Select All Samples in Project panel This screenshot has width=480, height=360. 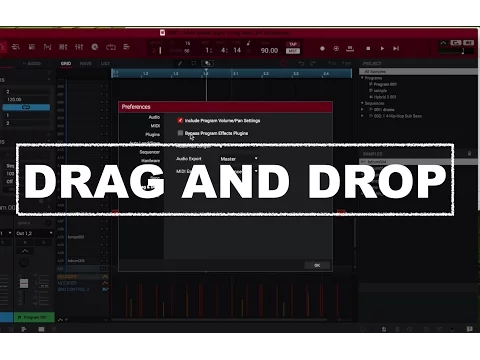pyautogui.click(x=418, y=71)
